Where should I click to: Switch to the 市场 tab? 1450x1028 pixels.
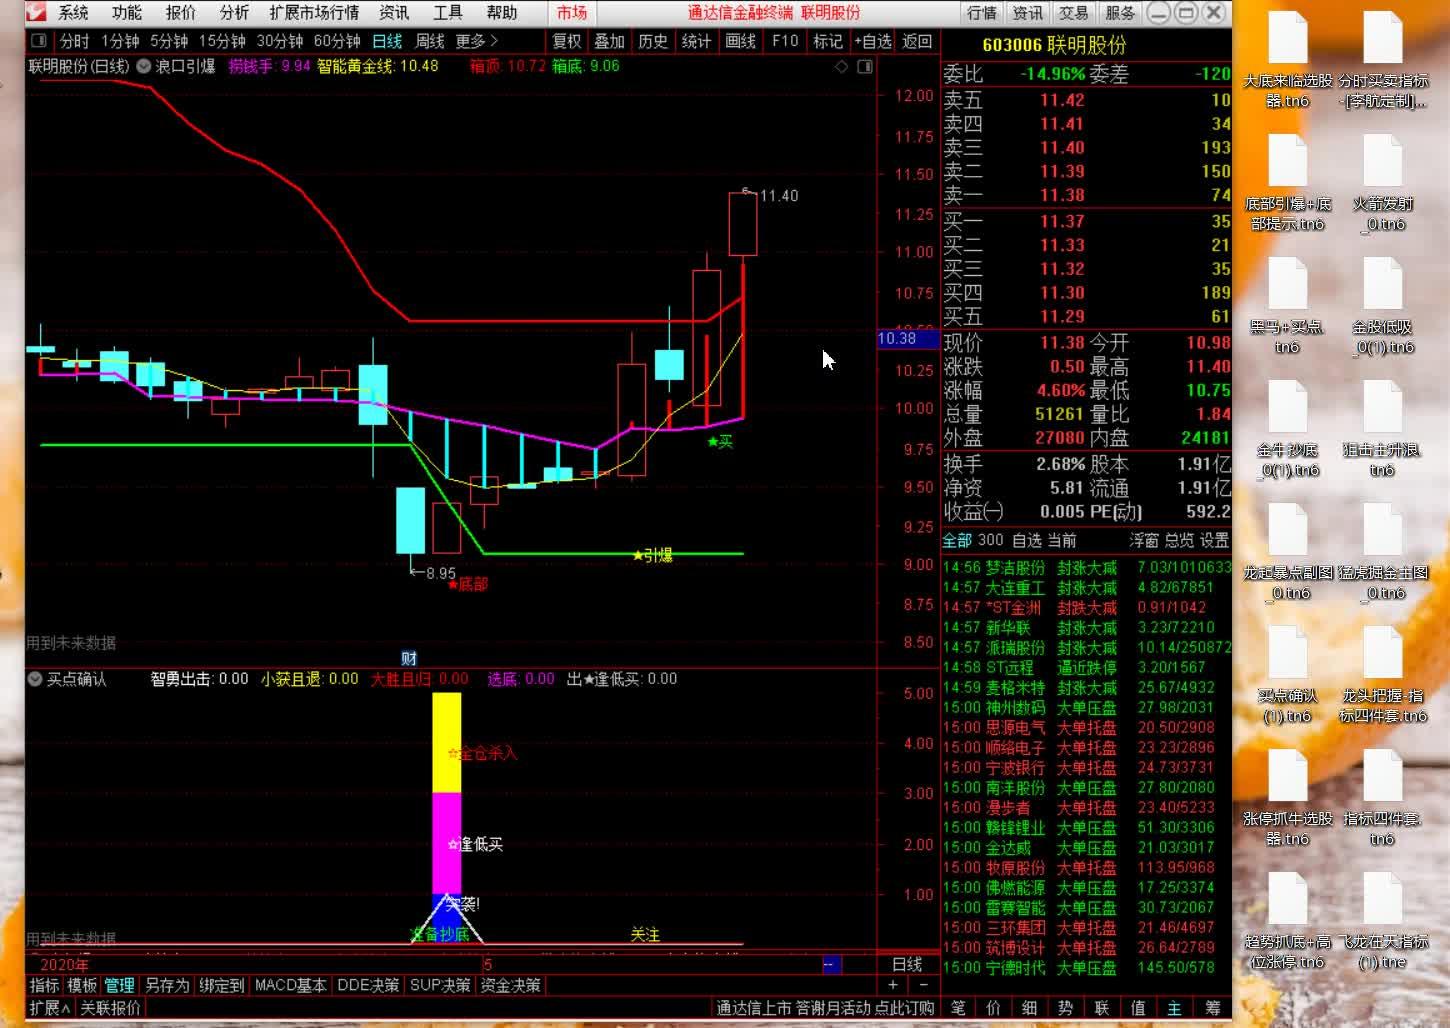[x=572, y=13]
